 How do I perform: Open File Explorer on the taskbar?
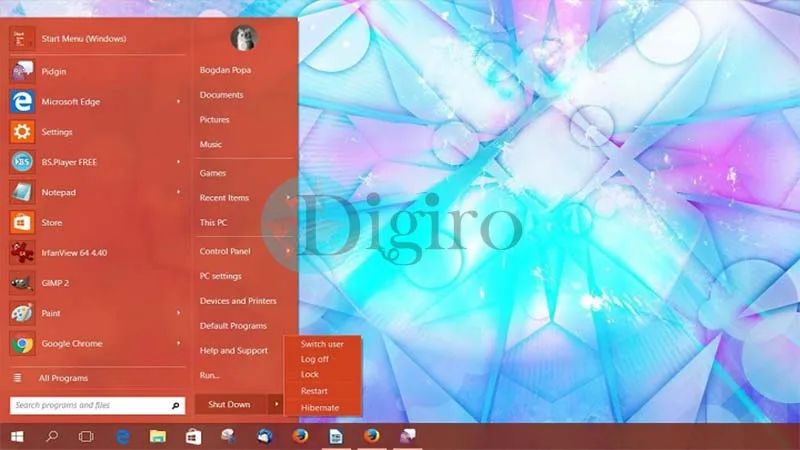point(158,437)
